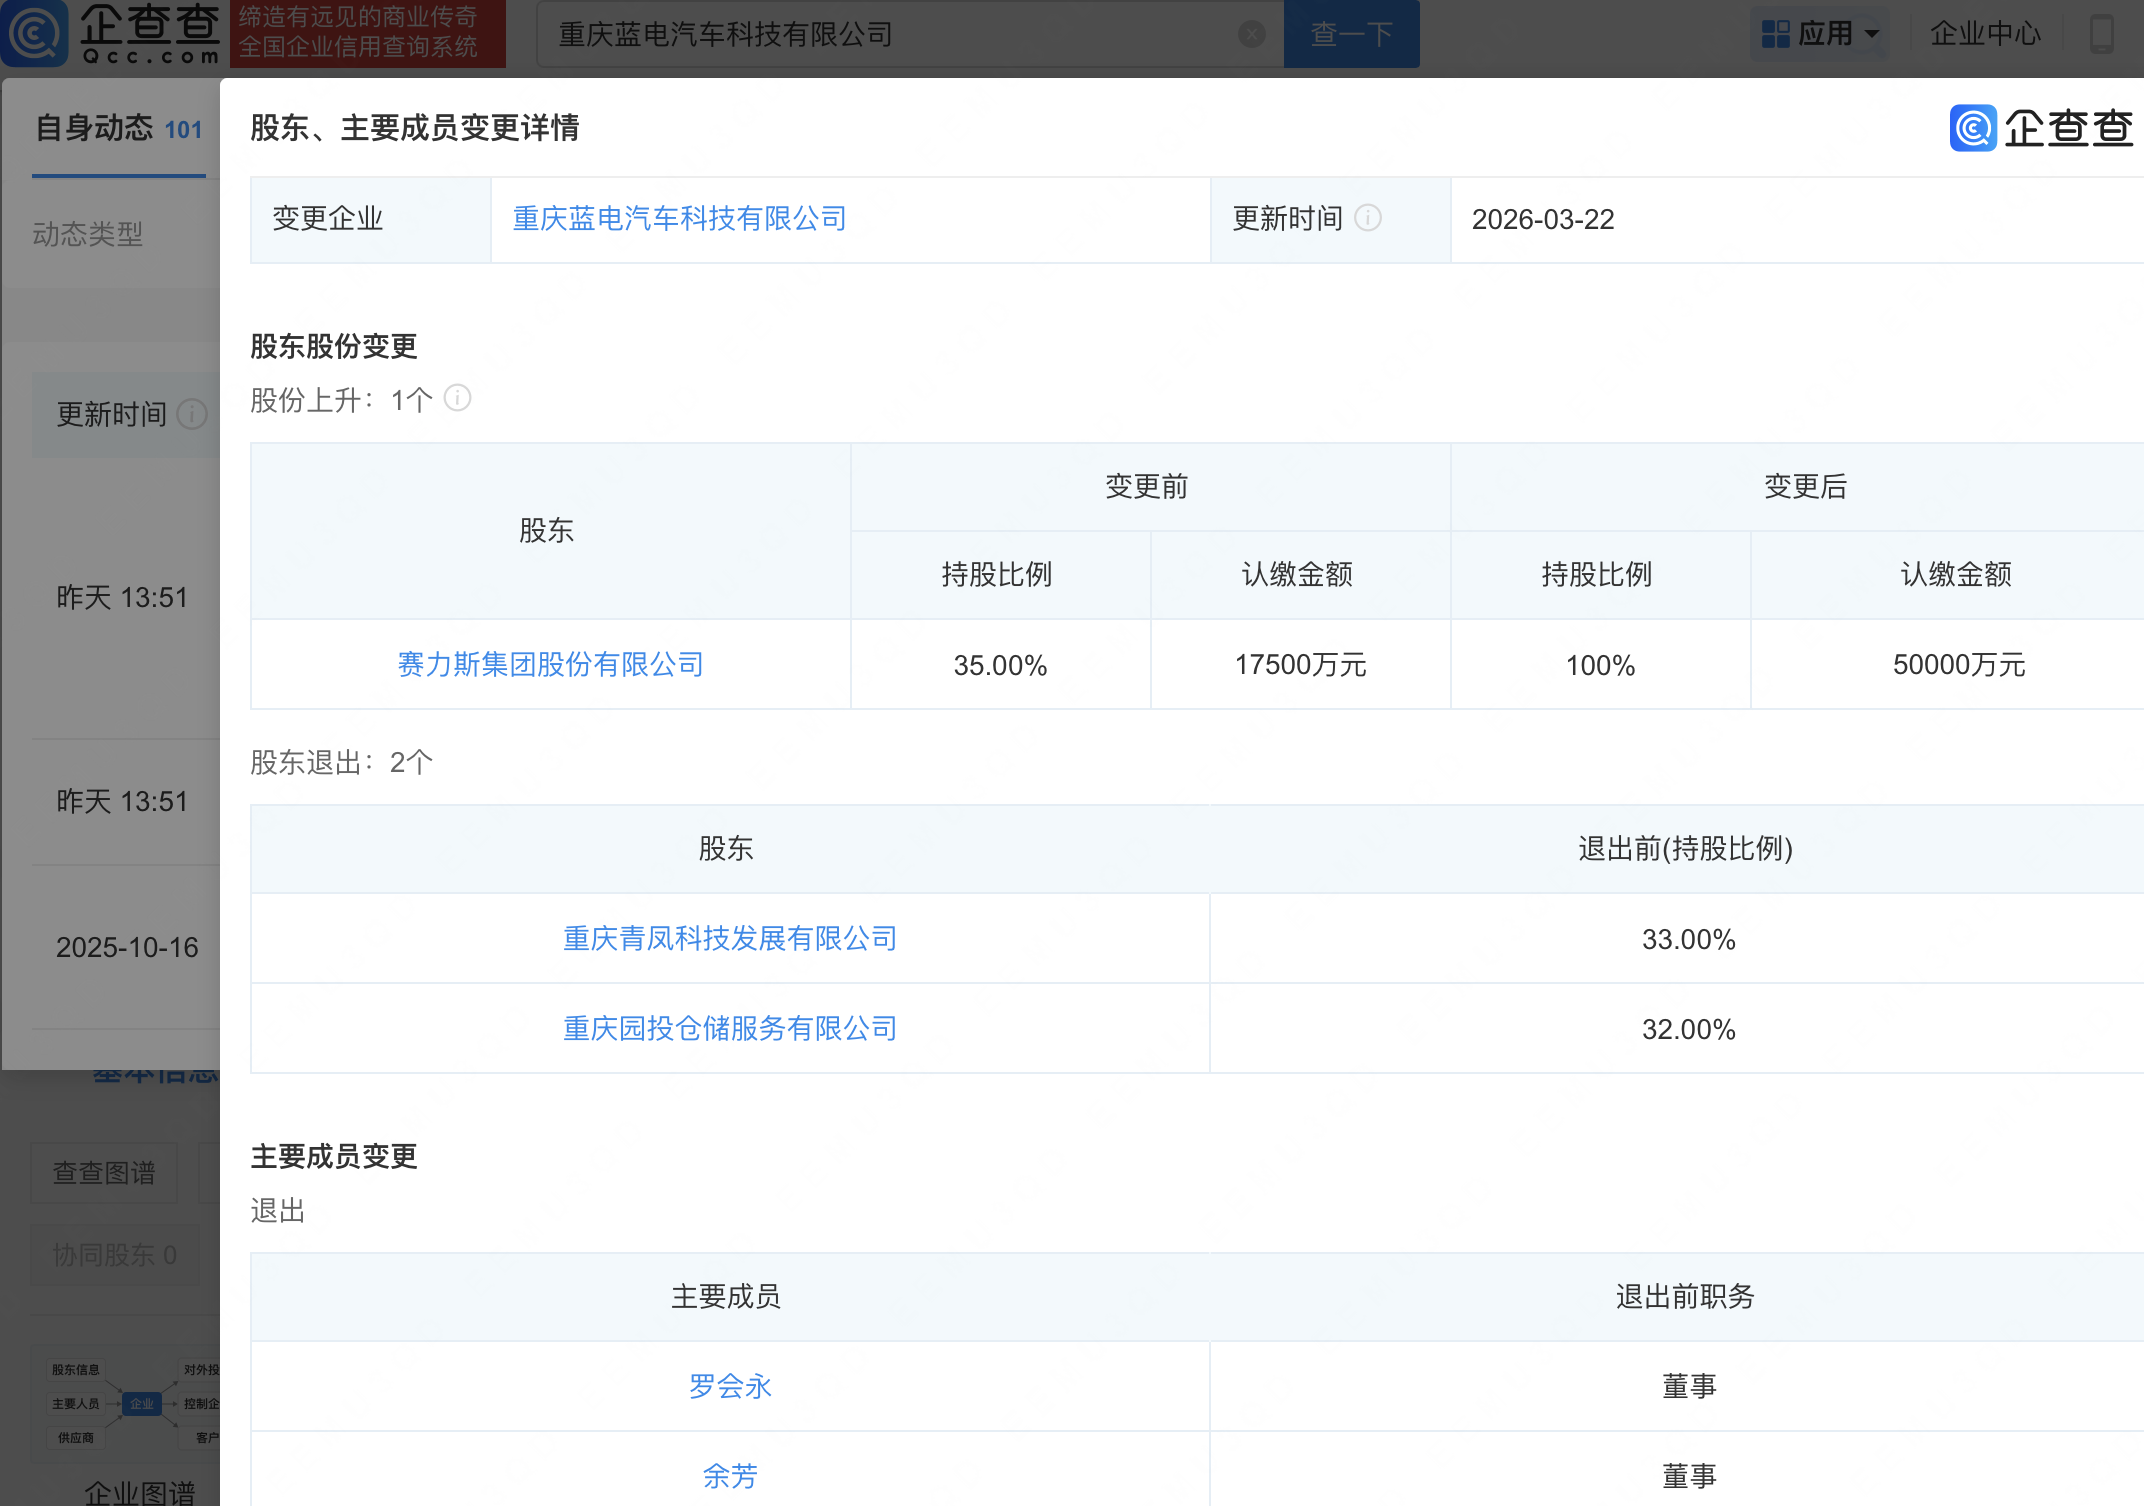Open the 赛力斯集团股份有限公司 shareholder link
Image resolution: width=2144 pixels, height=1506 pixels.
click(549, 664)
